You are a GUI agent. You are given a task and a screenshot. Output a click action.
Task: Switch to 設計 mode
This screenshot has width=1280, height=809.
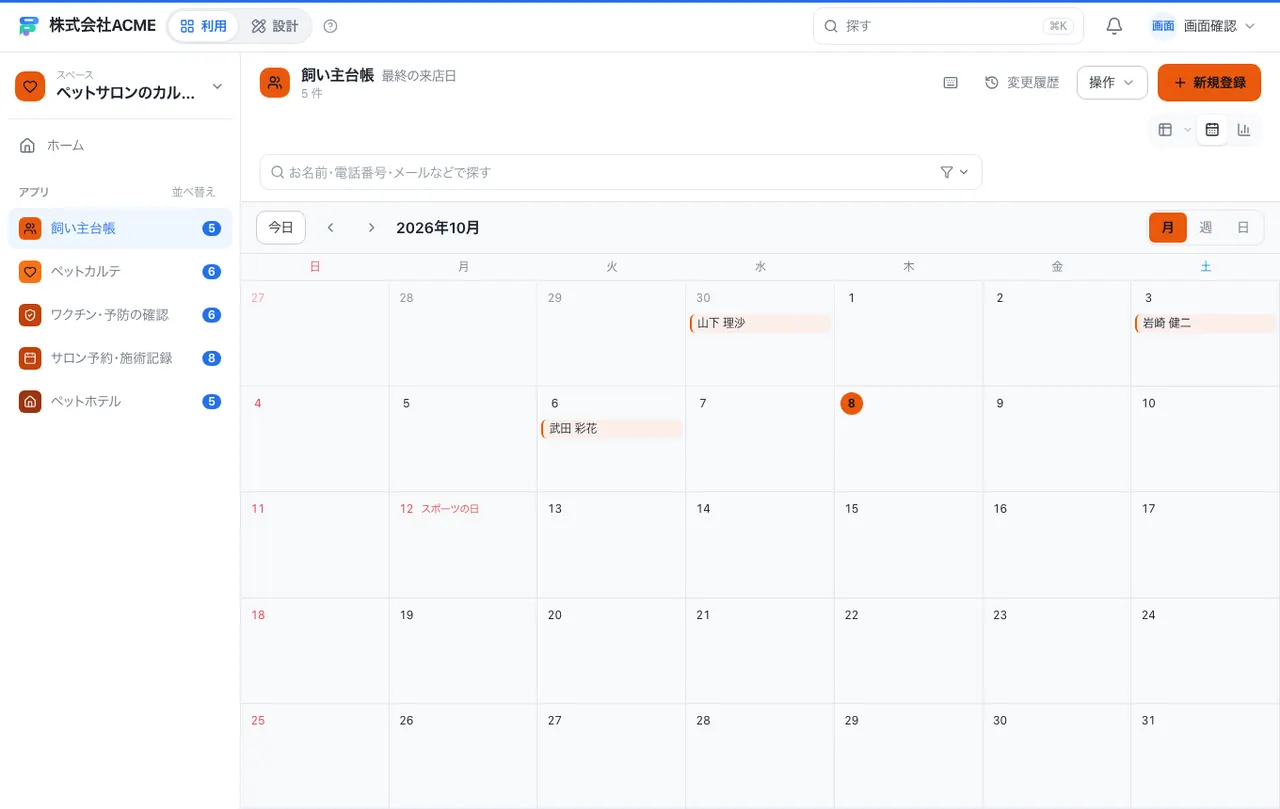[274, 26]
